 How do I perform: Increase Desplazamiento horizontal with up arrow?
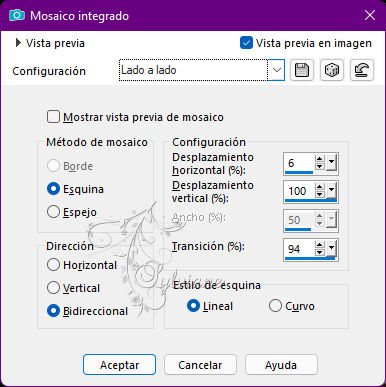pyautogui.click(x=319, y=159)
